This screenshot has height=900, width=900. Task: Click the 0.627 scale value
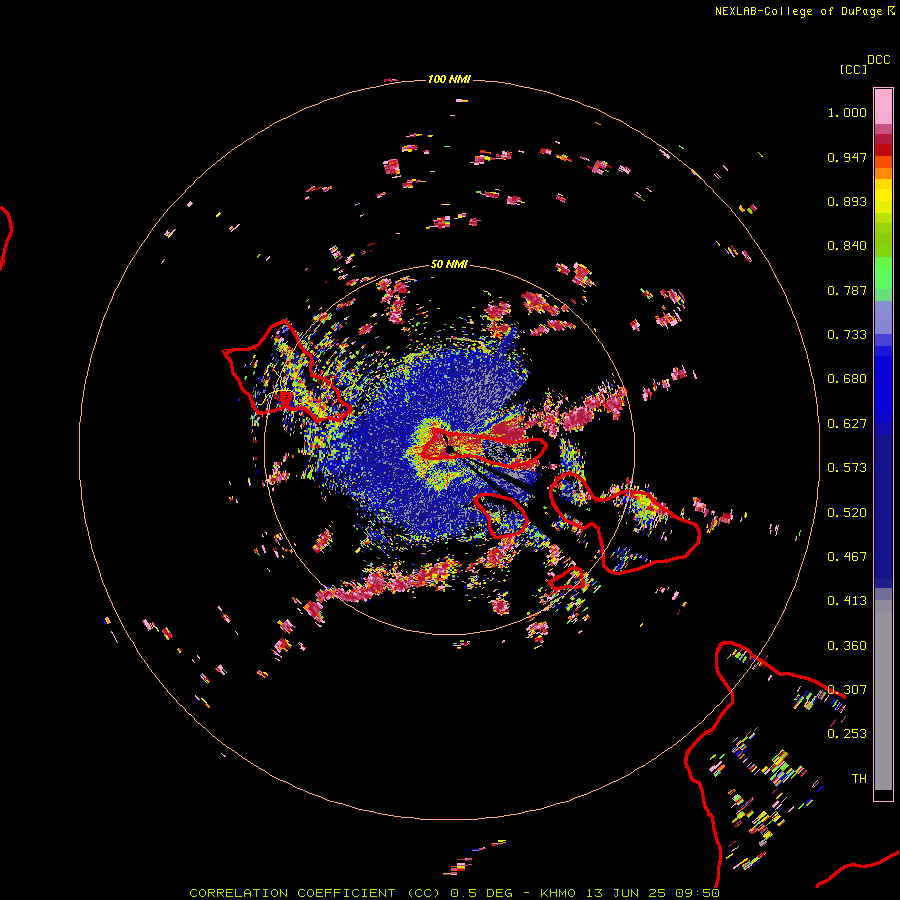[847, 424]
